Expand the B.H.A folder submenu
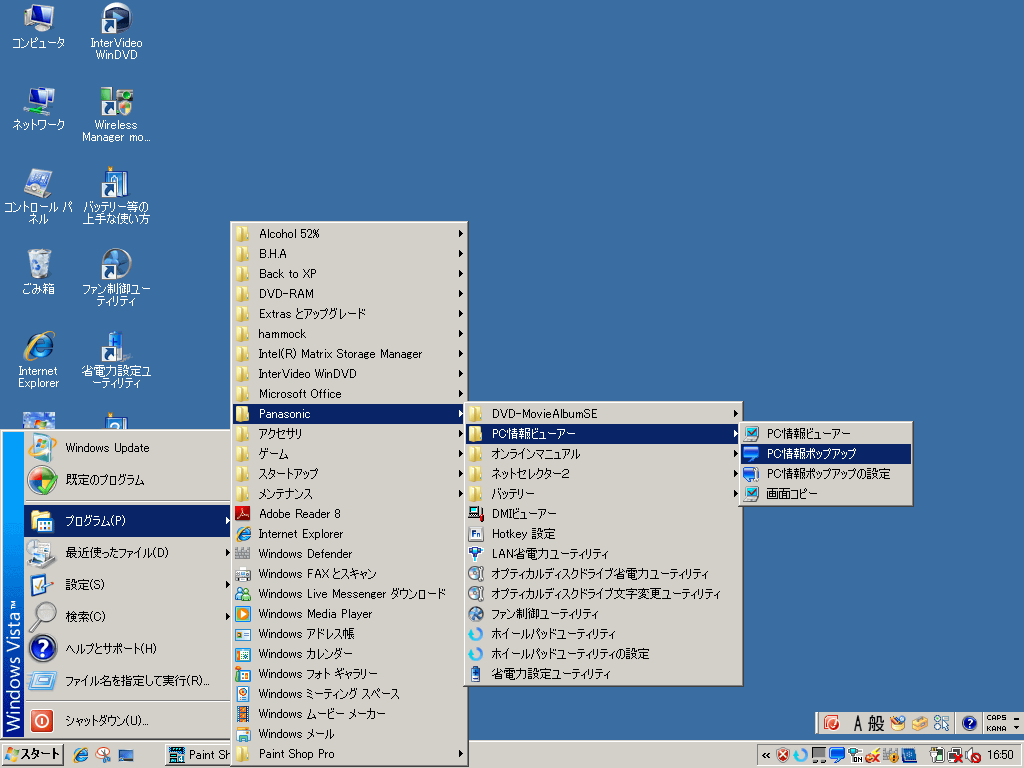 tap(349, 253)
